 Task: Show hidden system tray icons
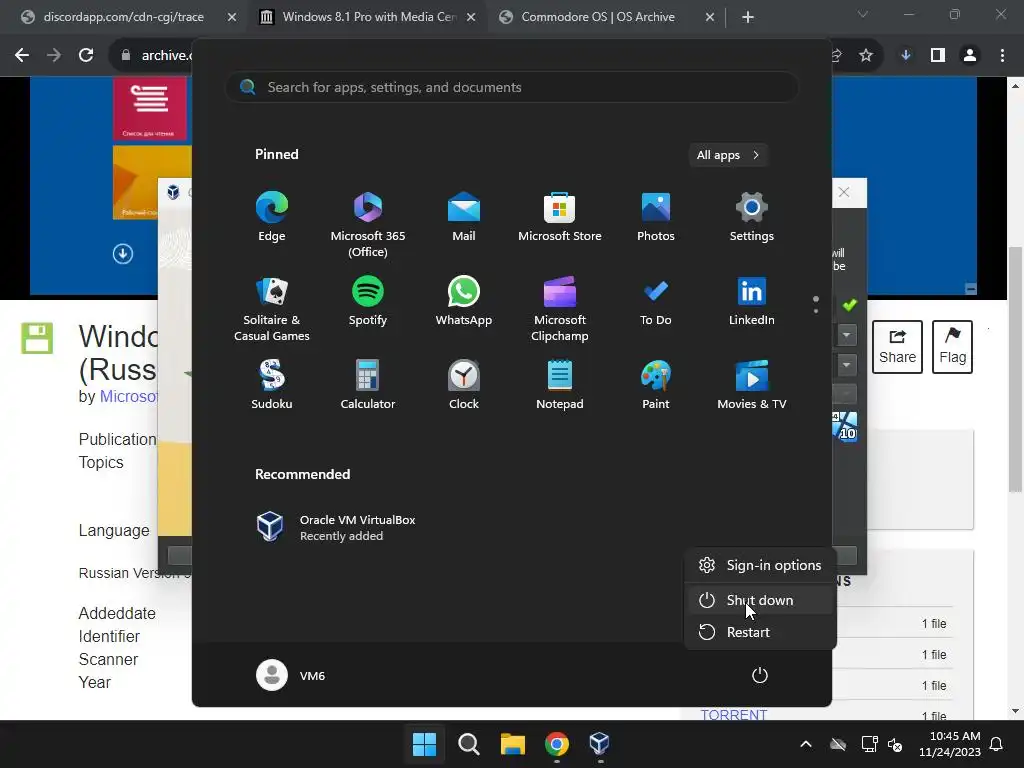pos(806,744)
